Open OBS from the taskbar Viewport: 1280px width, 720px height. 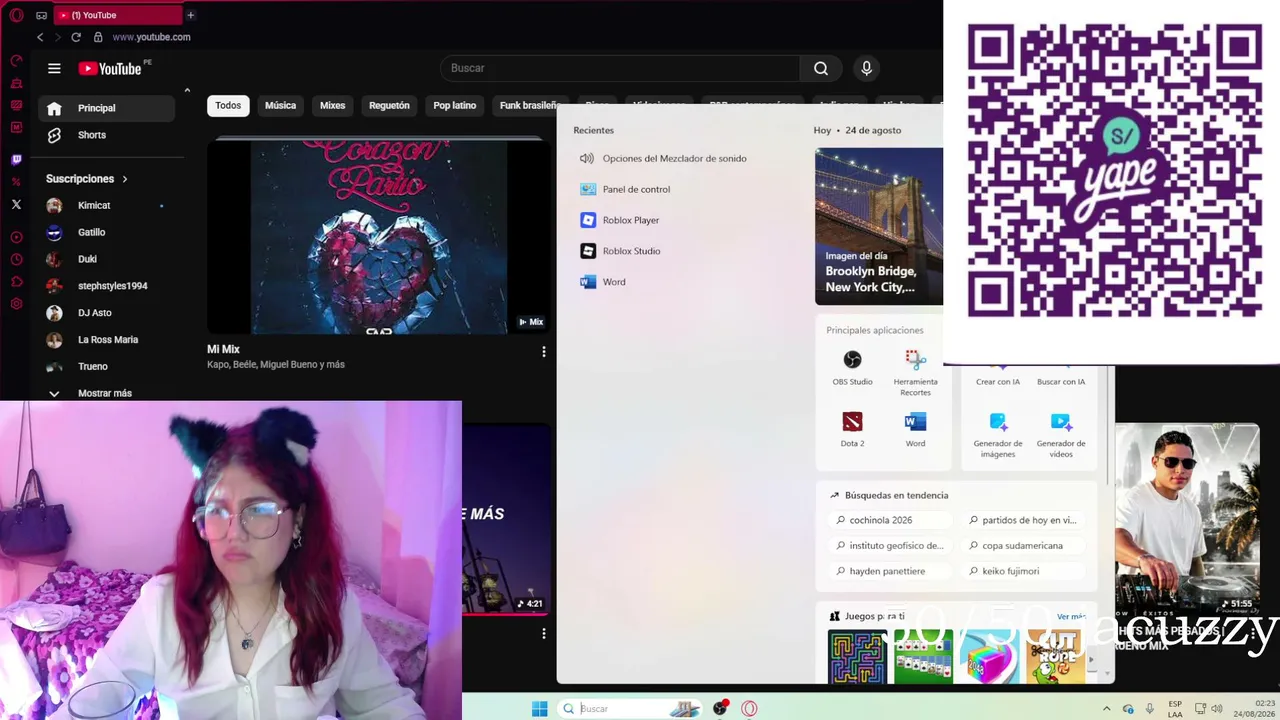coord(720,708)
